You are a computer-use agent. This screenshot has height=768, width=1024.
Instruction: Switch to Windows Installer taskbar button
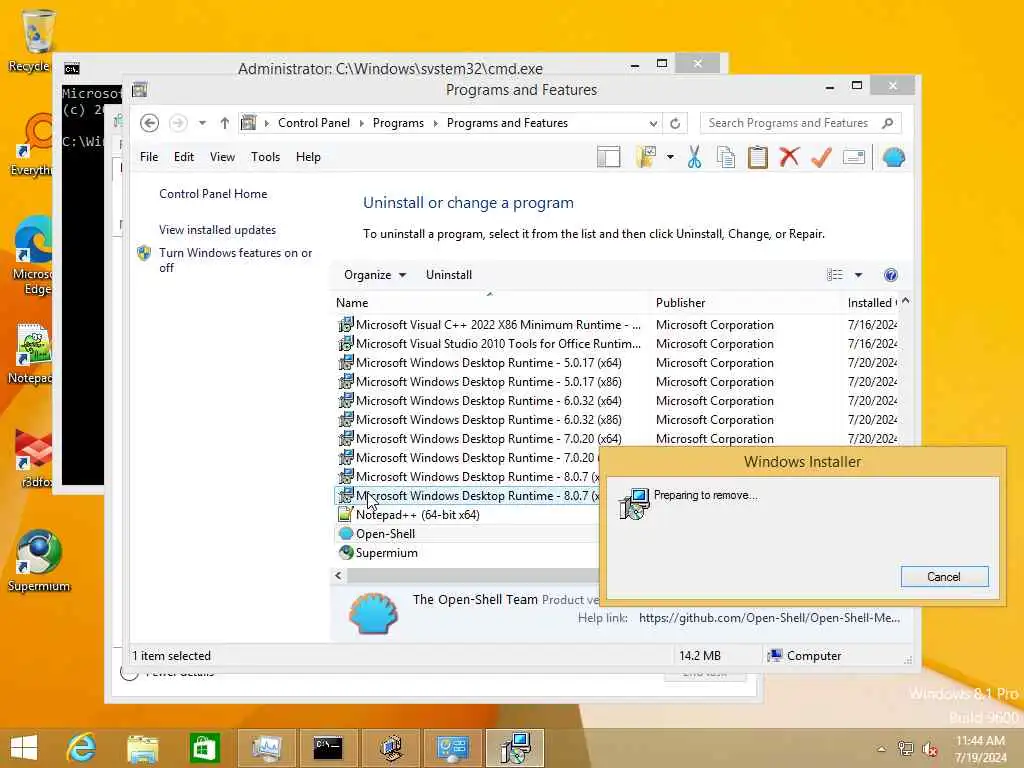pyautogui.click(x=515, y=748)
